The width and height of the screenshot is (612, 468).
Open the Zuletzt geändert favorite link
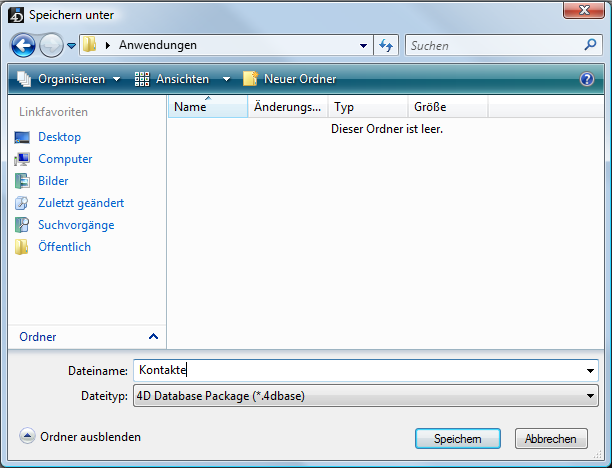[x=81, y=203]
